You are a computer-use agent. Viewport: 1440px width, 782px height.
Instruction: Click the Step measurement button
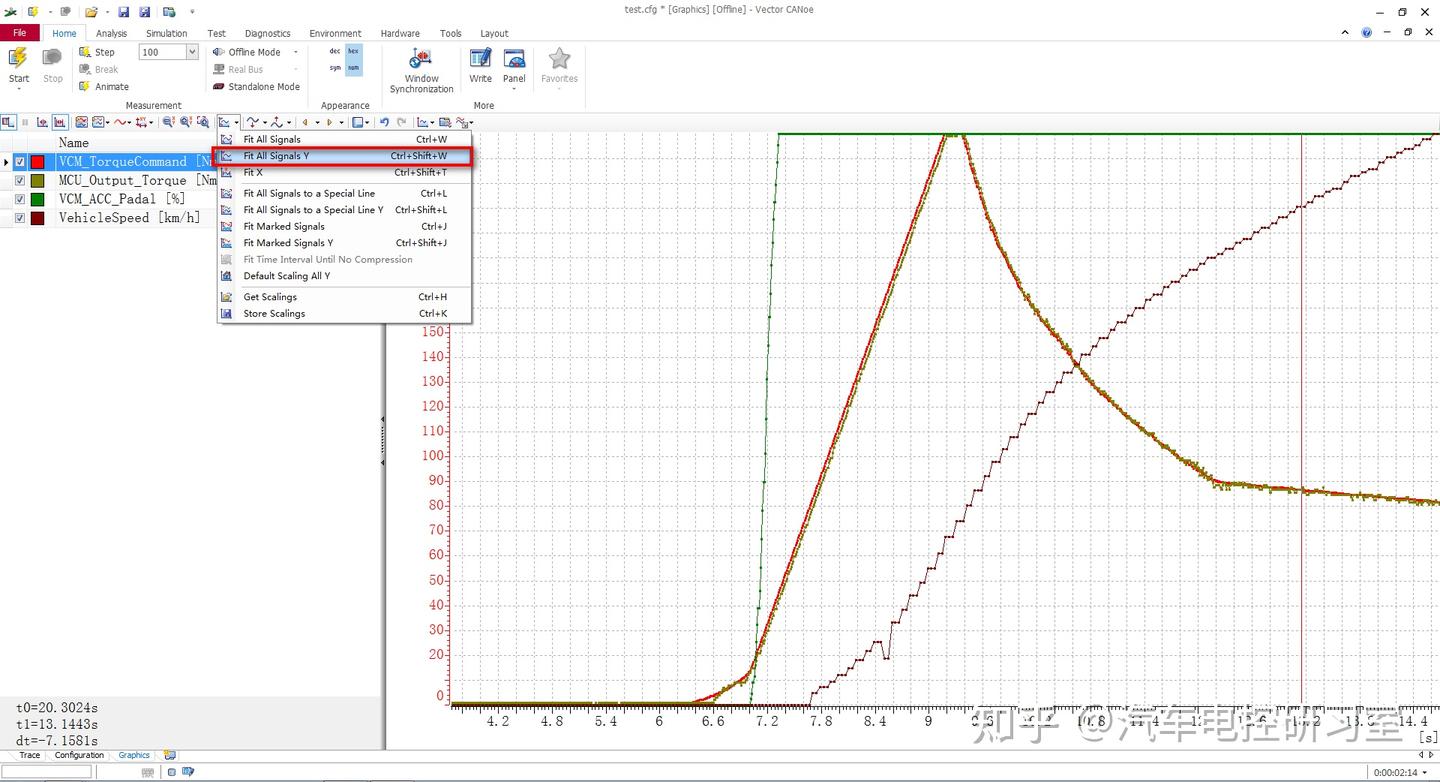[97, 52]
